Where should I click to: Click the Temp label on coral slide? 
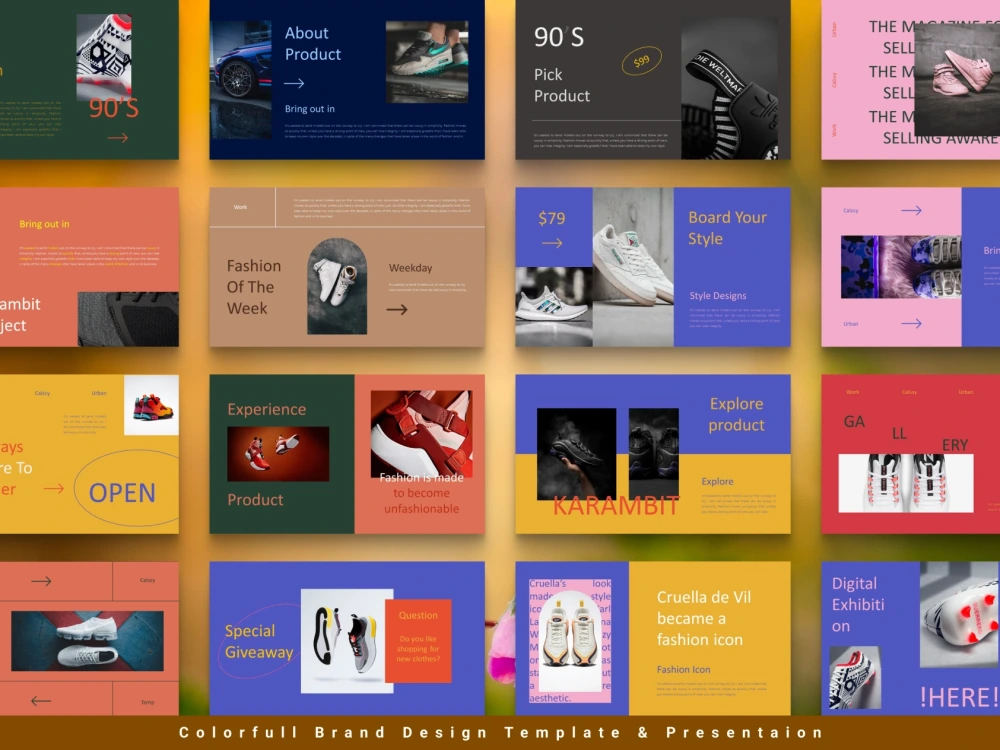click(147, 702)
